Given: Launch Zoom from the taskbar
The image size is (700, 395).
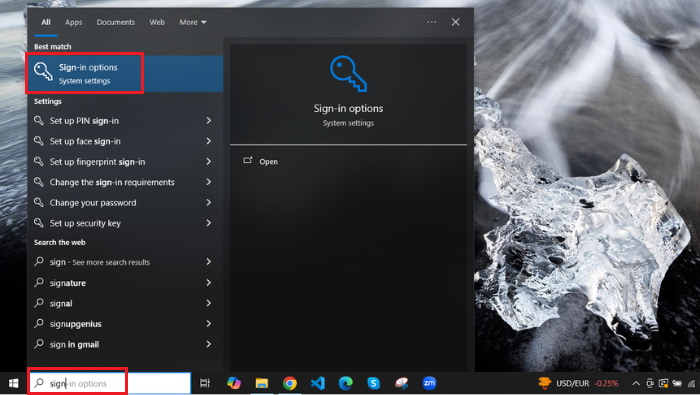Looking at the screenshot, I should [429, 383].
